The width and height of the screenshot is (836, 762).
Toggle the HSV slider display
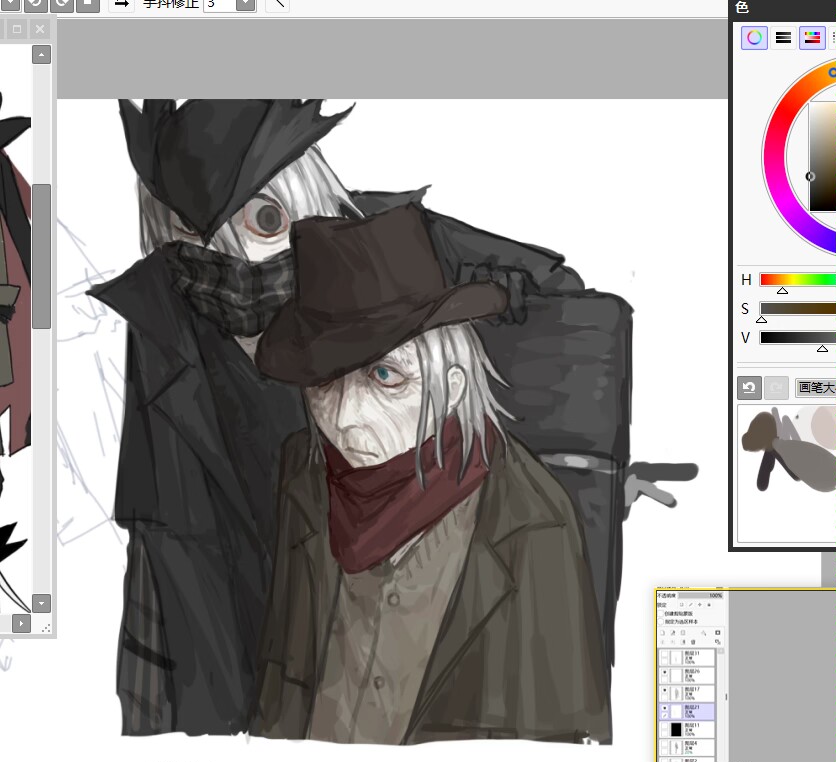(x=812, y=38)
